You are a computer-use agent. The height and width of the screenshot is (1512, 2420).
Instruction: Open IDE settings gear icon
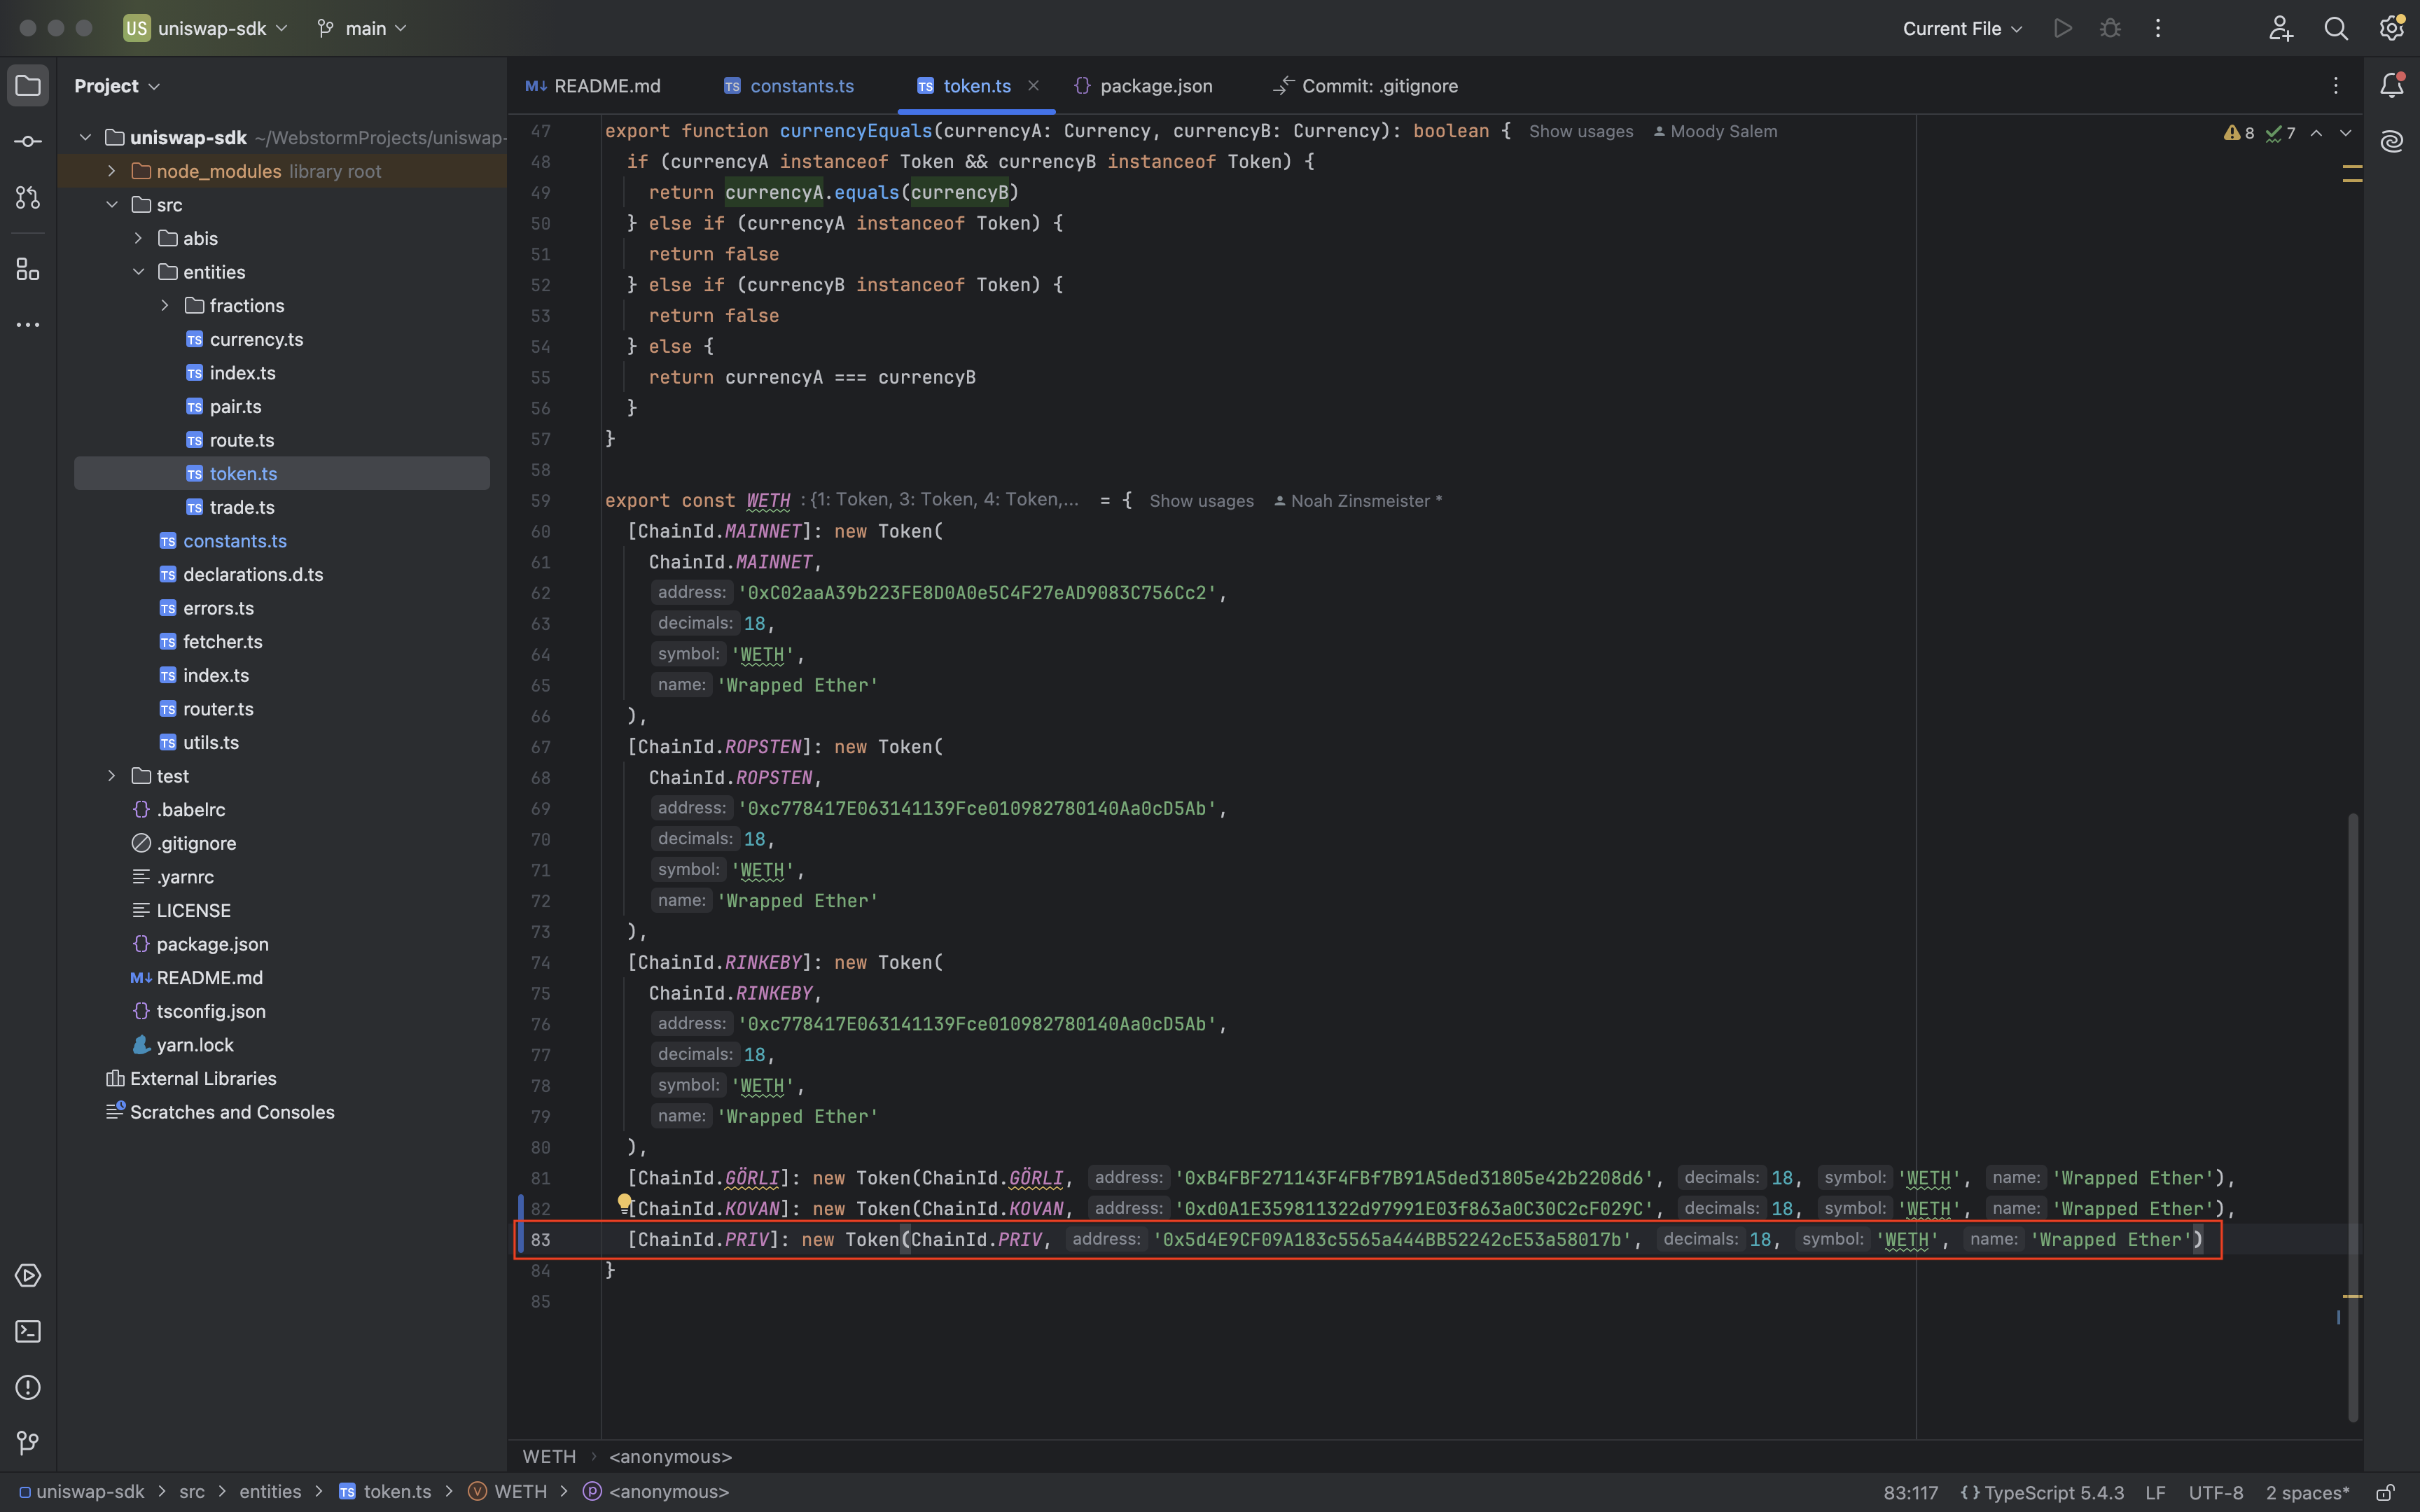coord(2392,28)
